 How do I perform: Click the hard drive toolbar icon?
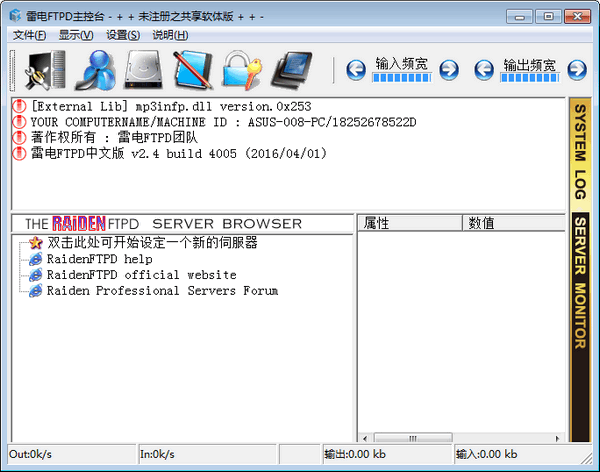coord(144,70)
